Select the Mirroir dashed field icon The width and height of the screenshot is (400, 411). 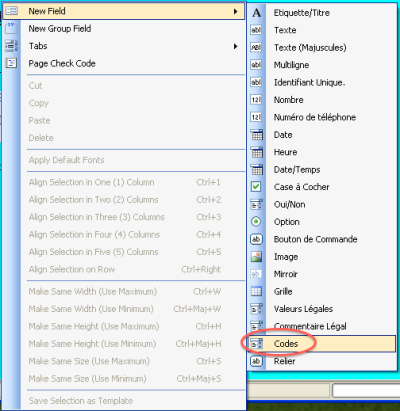[256, 274]
